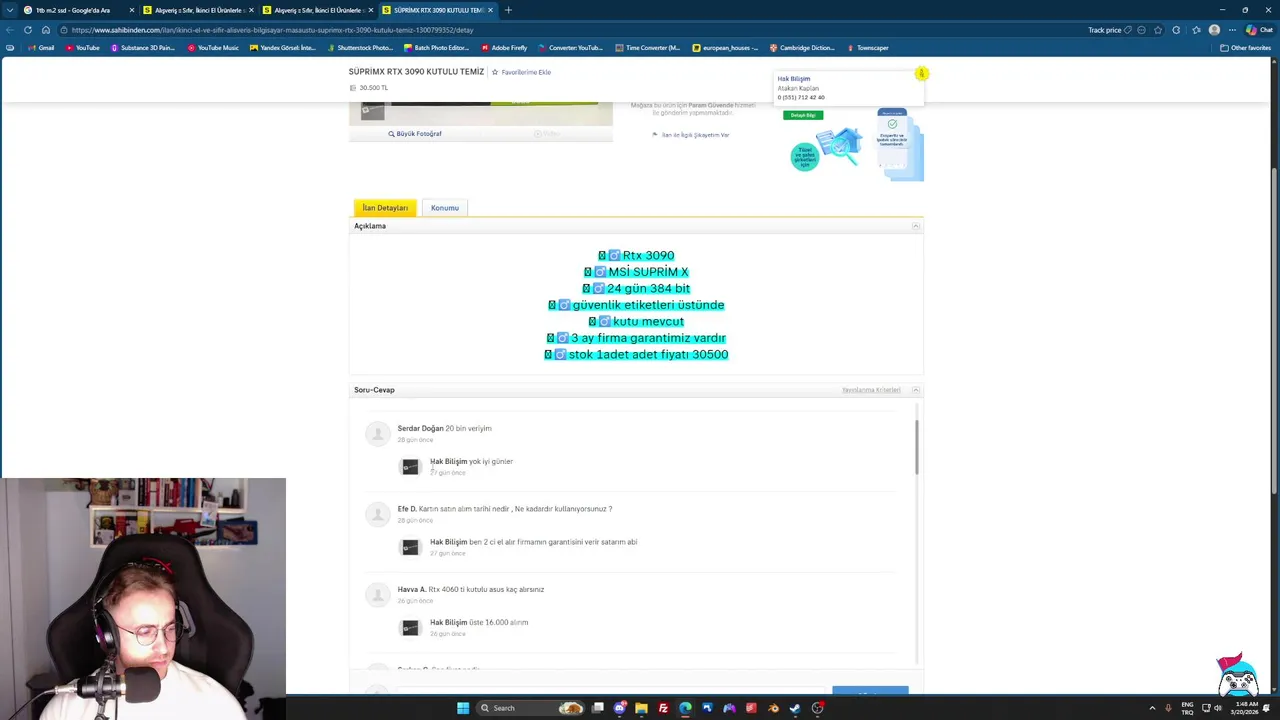The width and height of the screenshot is (1280, 720).
Task: Open Steam from the taskbar
Action: pyautogui.click(x=795, y=708)
